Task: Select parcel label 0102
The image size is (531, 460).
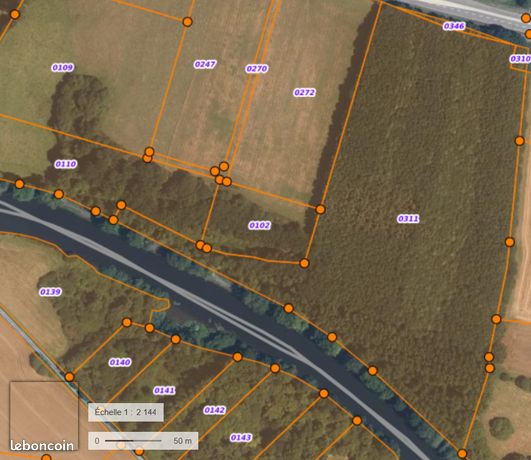Action: point(259,226)
